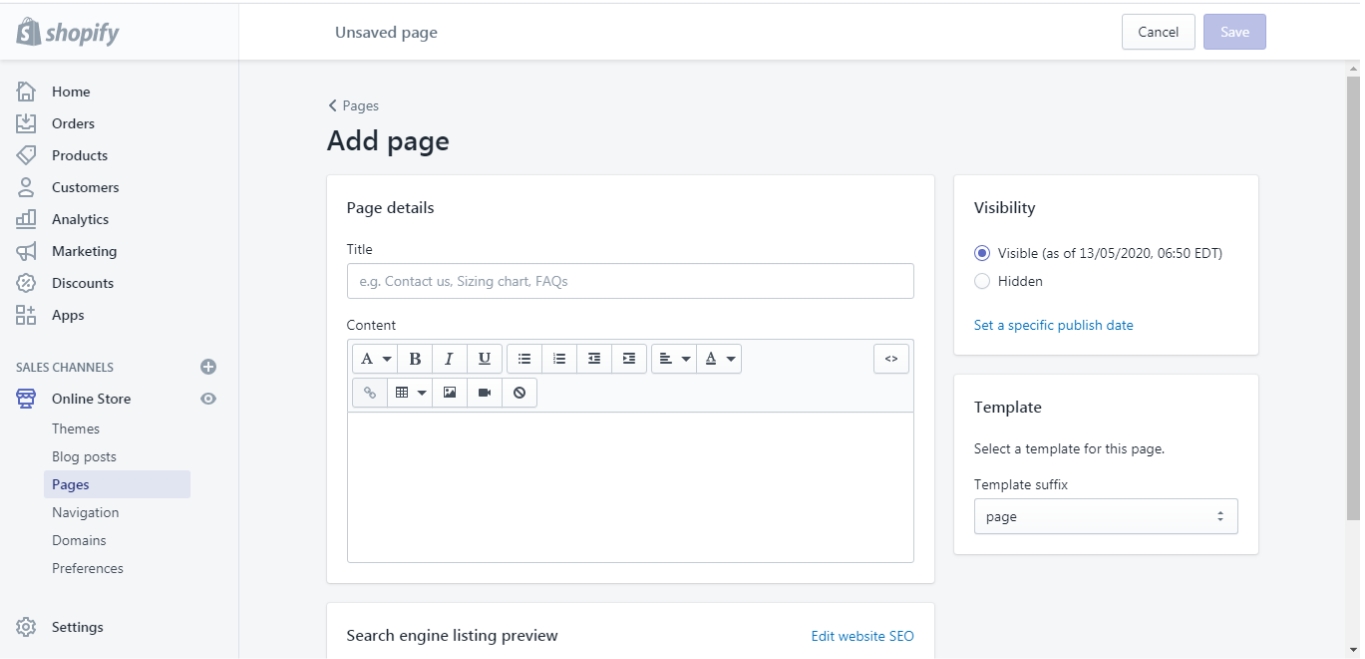
Task: Click the Insert video icon
Action: coord(484,393)
